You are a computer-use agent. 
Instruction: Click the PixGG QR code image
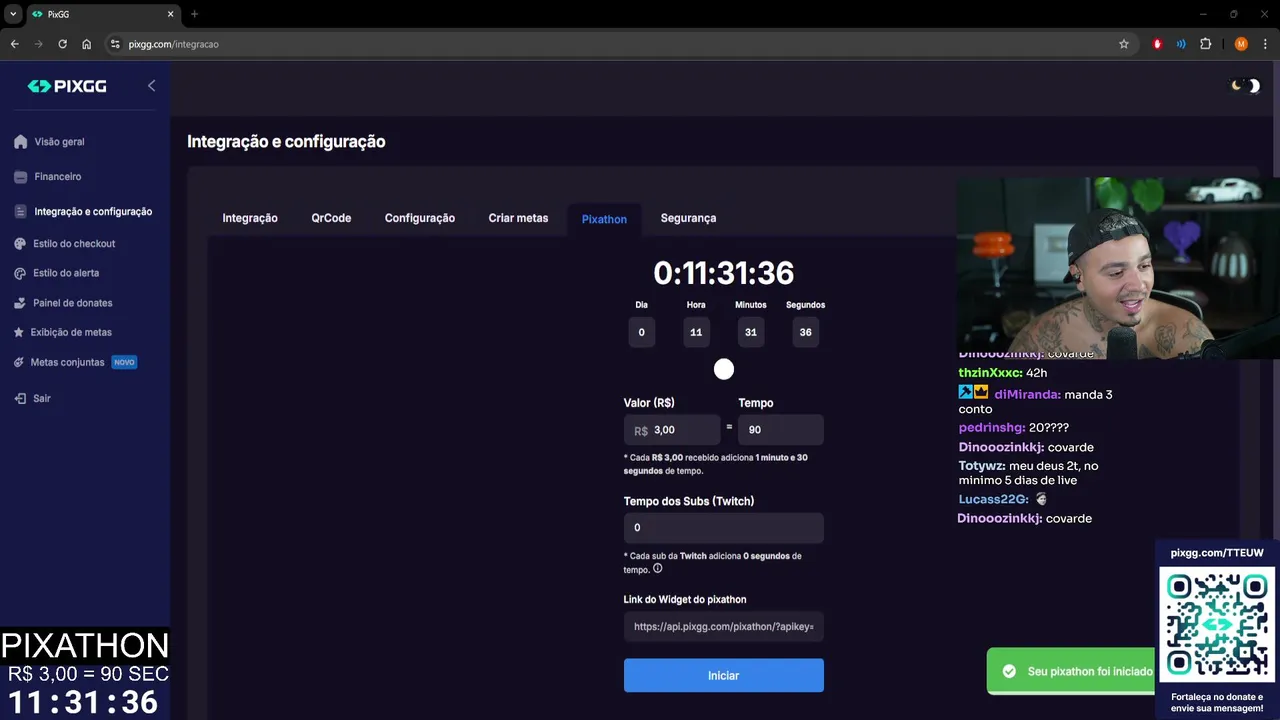point(1217,626)
